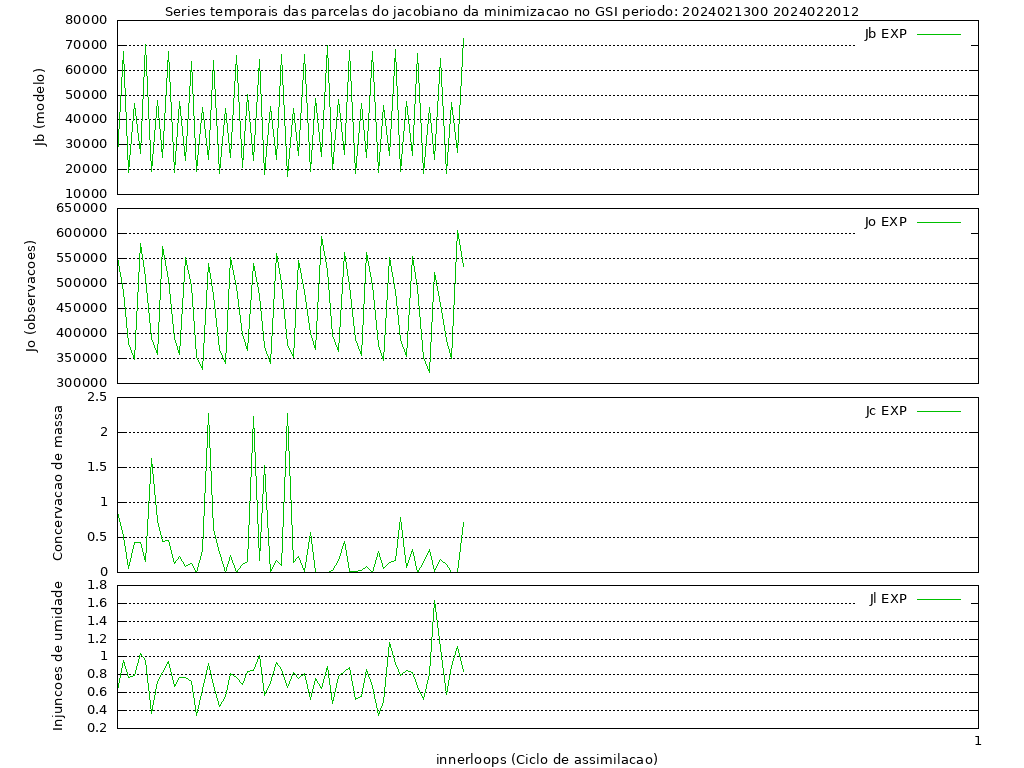Click the 'Concervacao de massa' y-axis label

pos(57,483)
